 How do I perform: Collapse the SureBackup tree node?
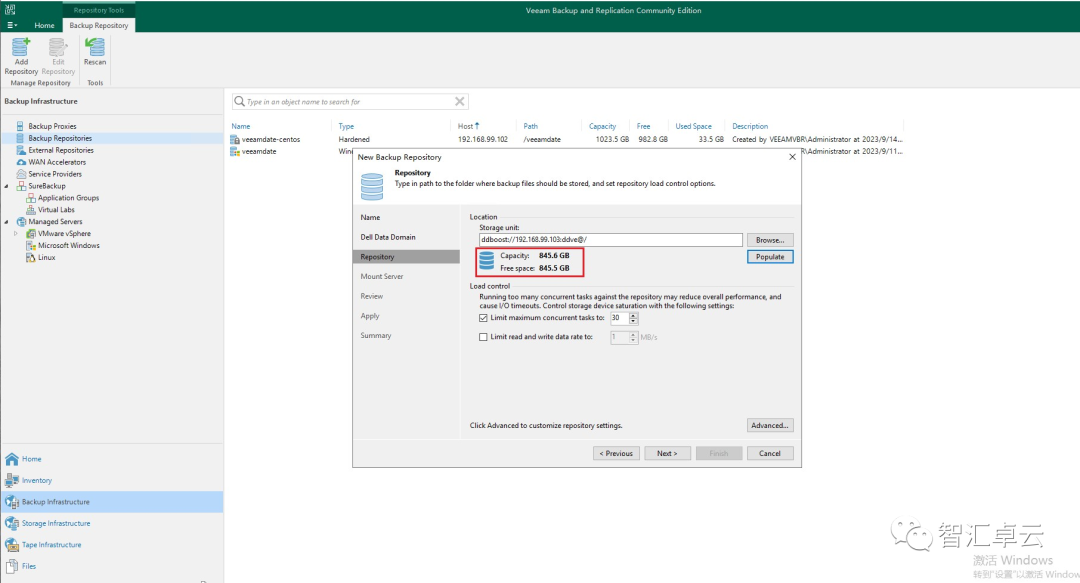7,185
